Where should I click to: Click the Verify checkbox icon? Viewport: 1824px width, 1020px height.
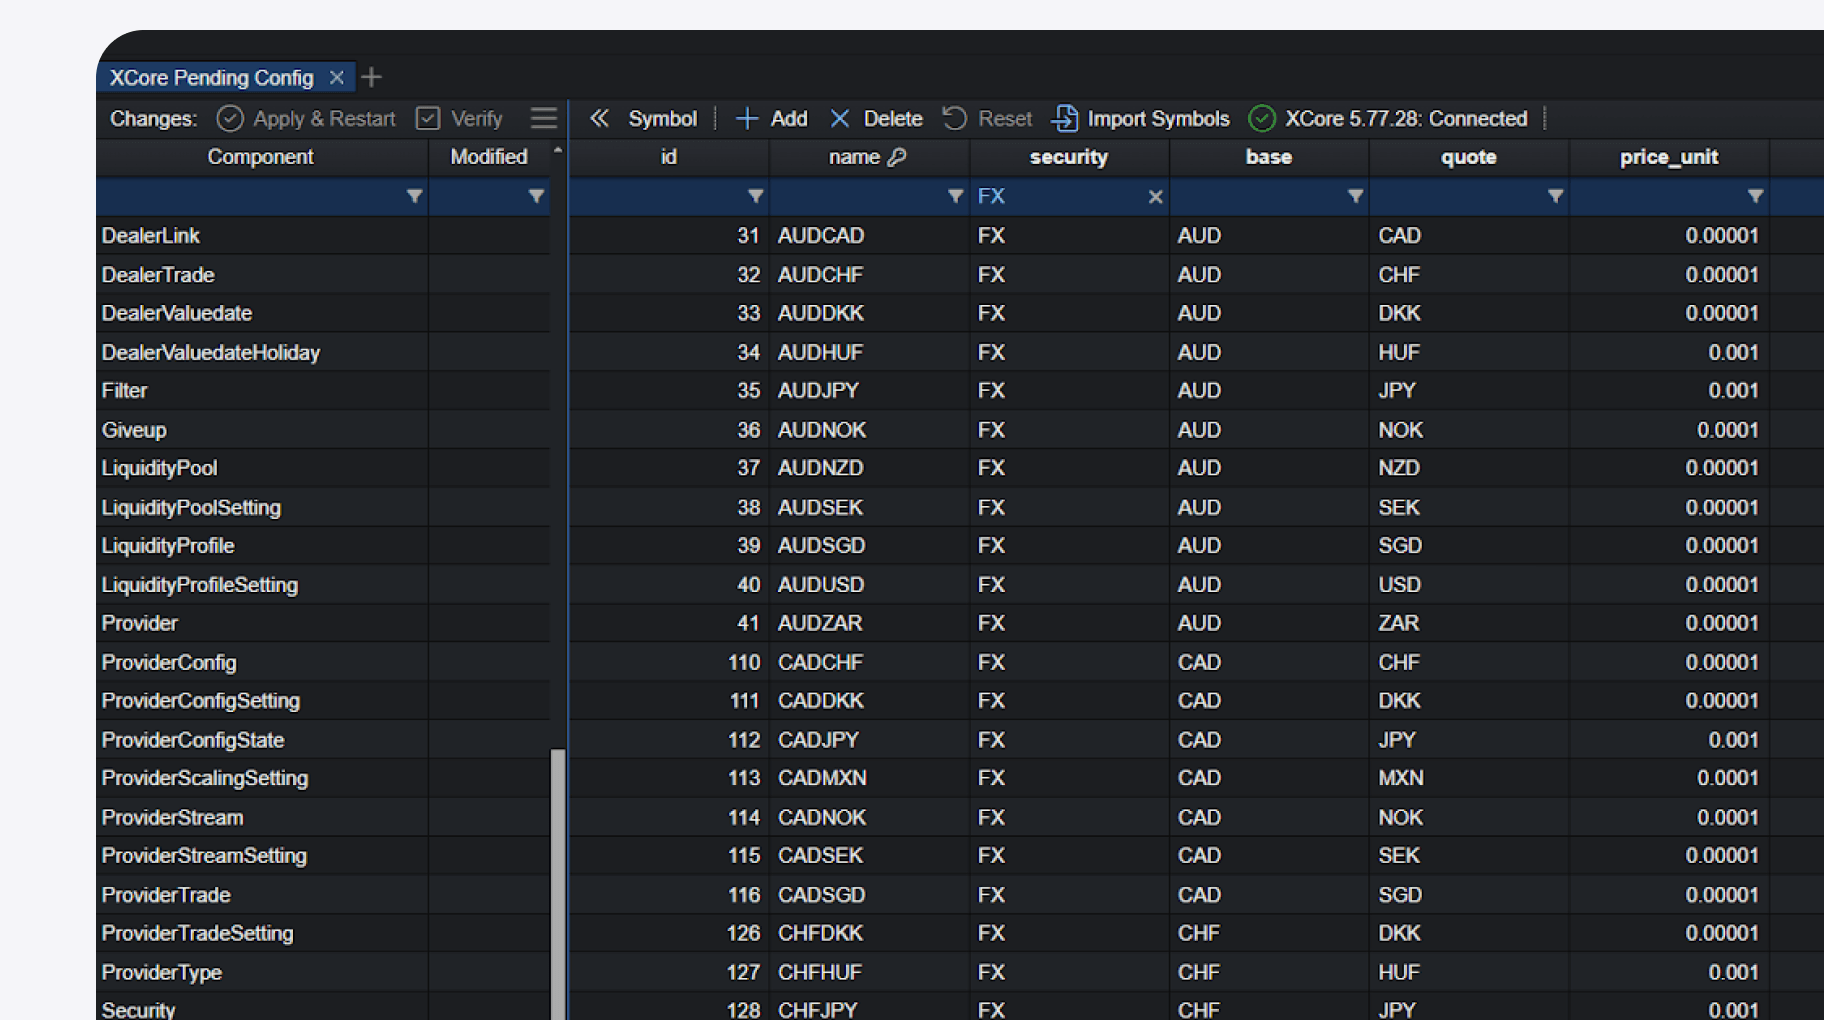pos(428,119)
